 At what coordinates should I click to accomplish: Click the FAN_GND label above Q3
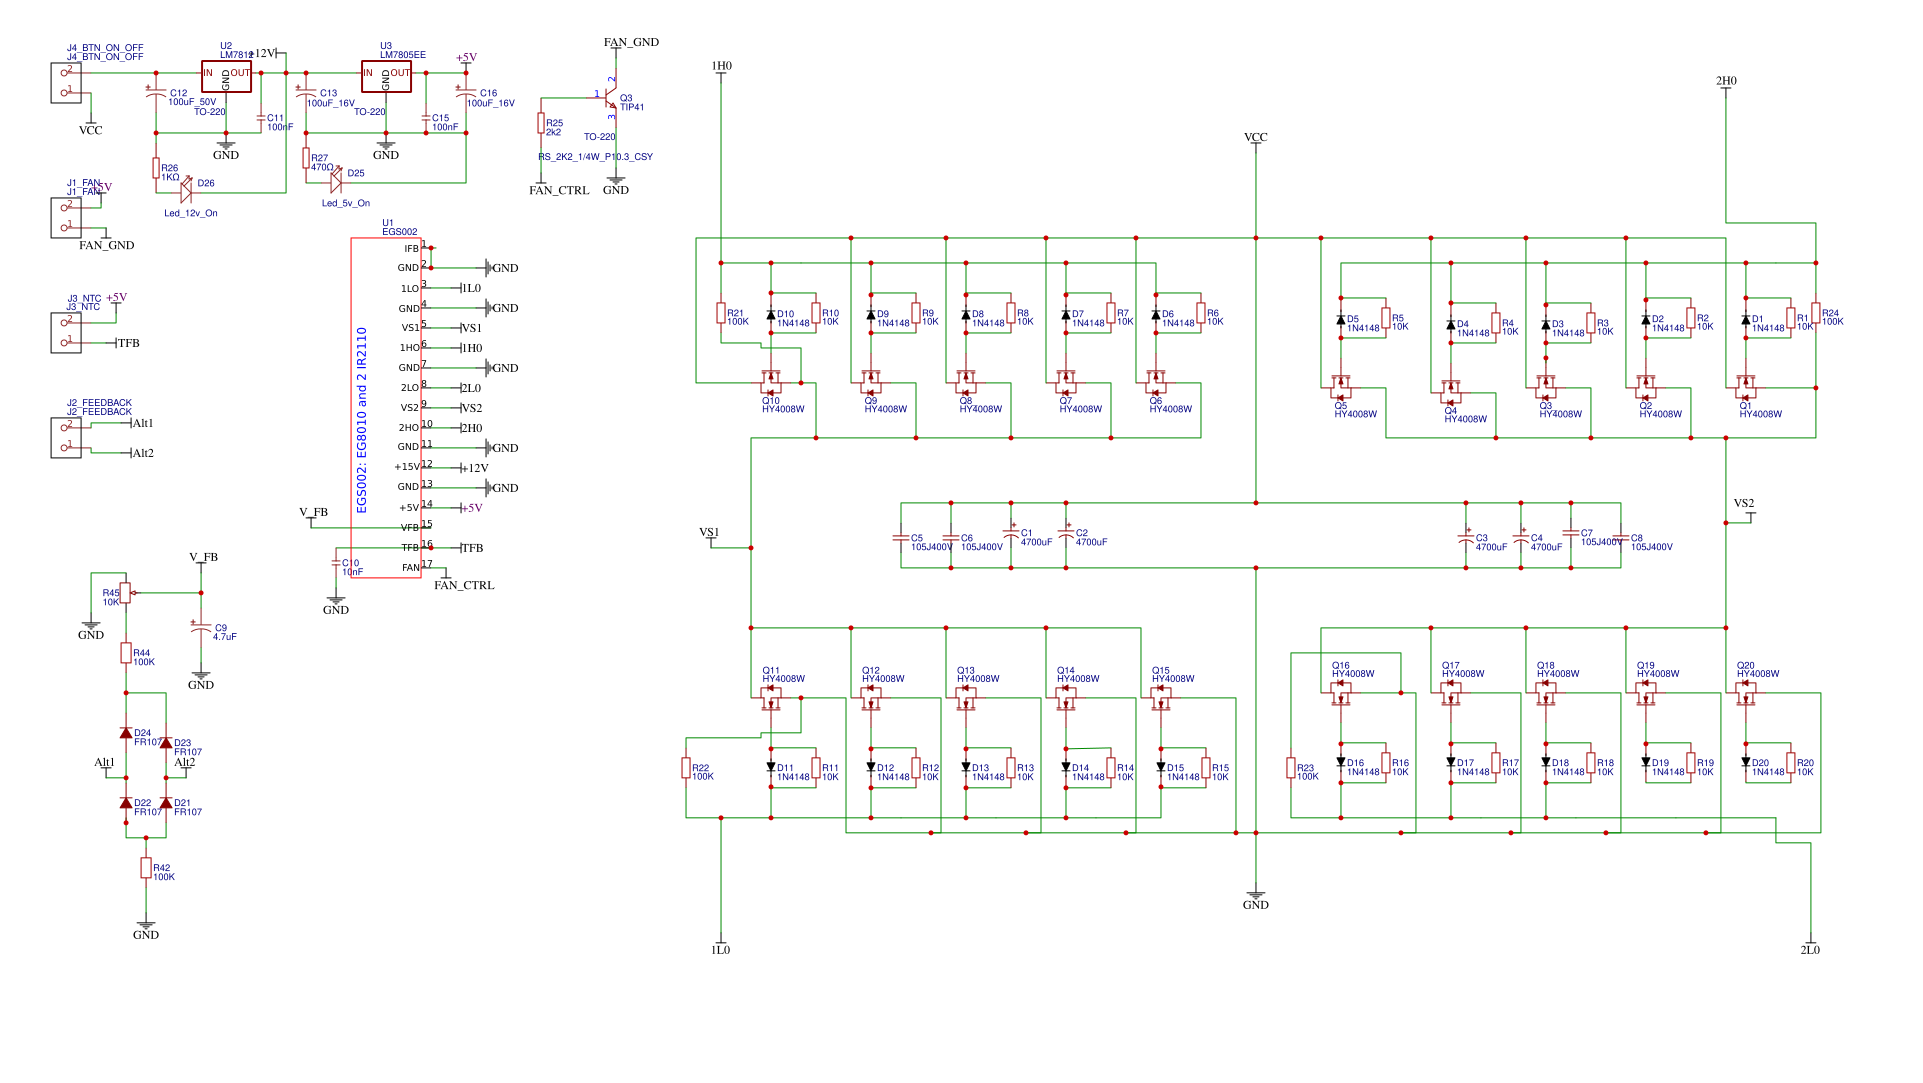pos(631,42)
